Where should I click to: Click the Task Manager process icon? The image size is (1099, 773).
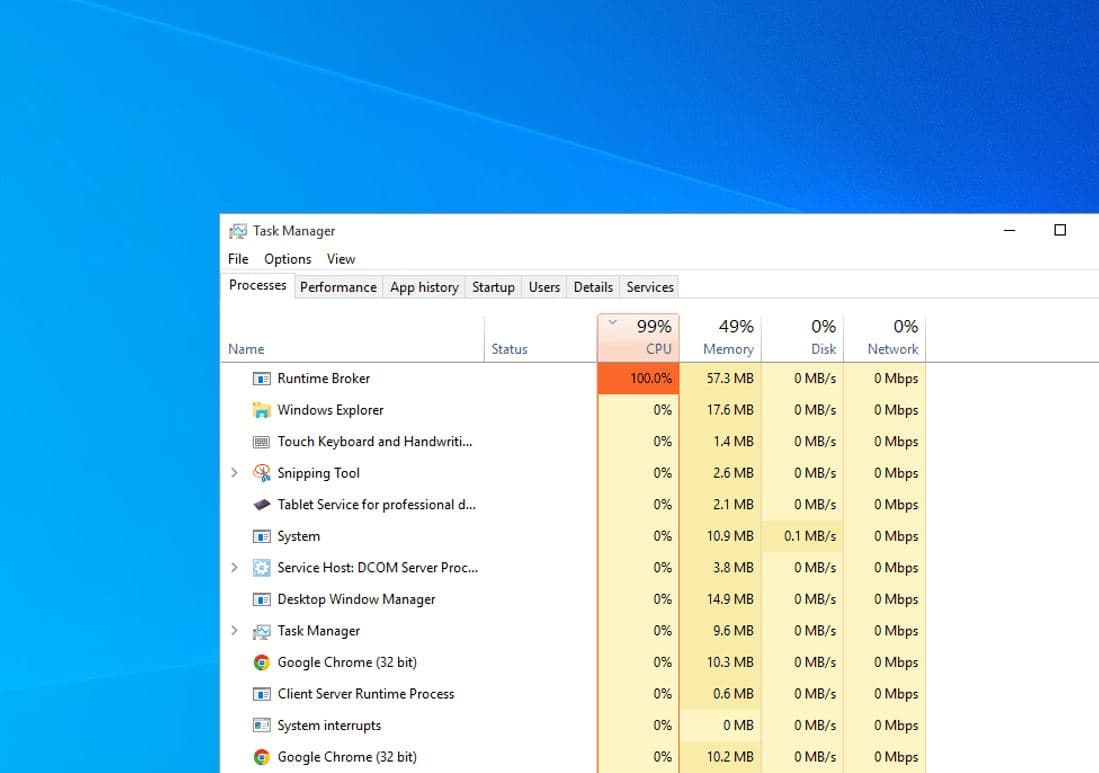point(261,631)
